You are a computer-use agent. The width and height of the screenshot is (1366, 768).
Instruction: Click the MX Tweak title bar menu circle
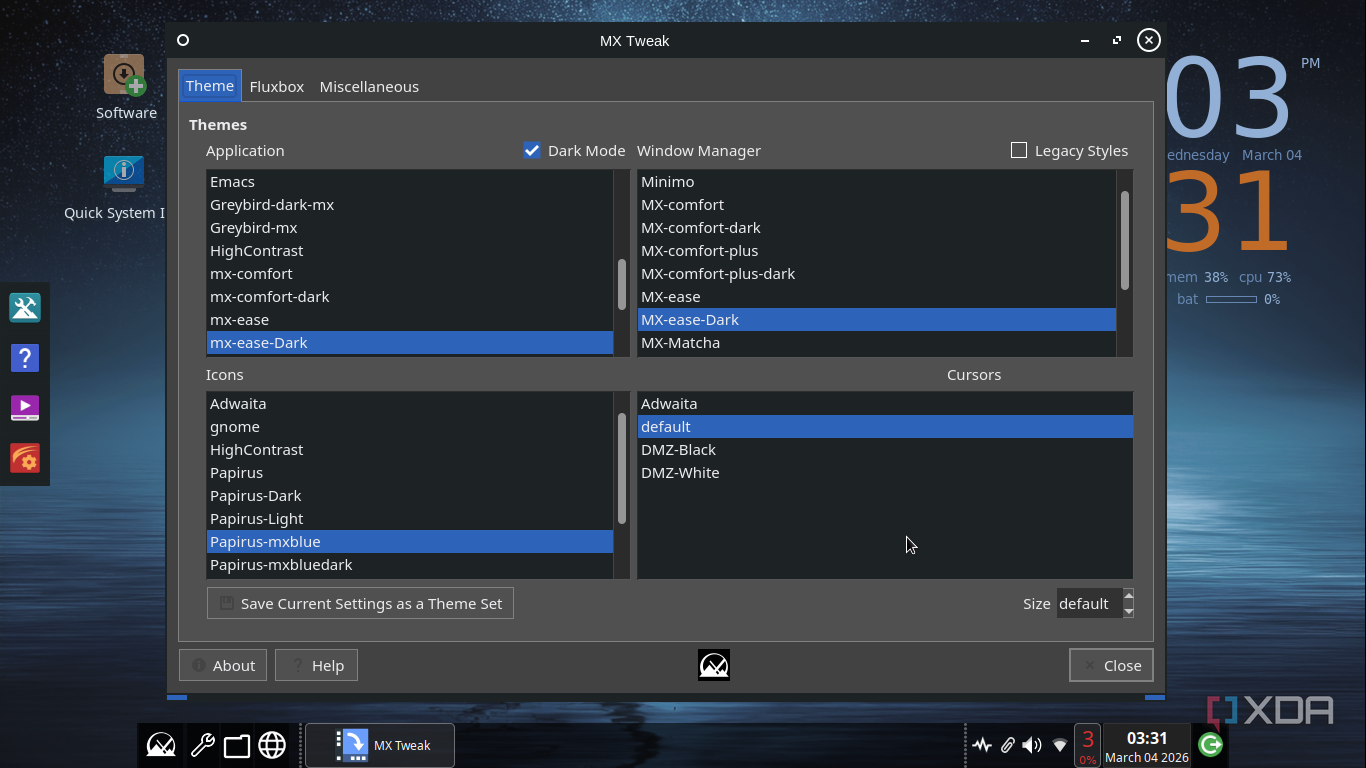click(183, 40)
